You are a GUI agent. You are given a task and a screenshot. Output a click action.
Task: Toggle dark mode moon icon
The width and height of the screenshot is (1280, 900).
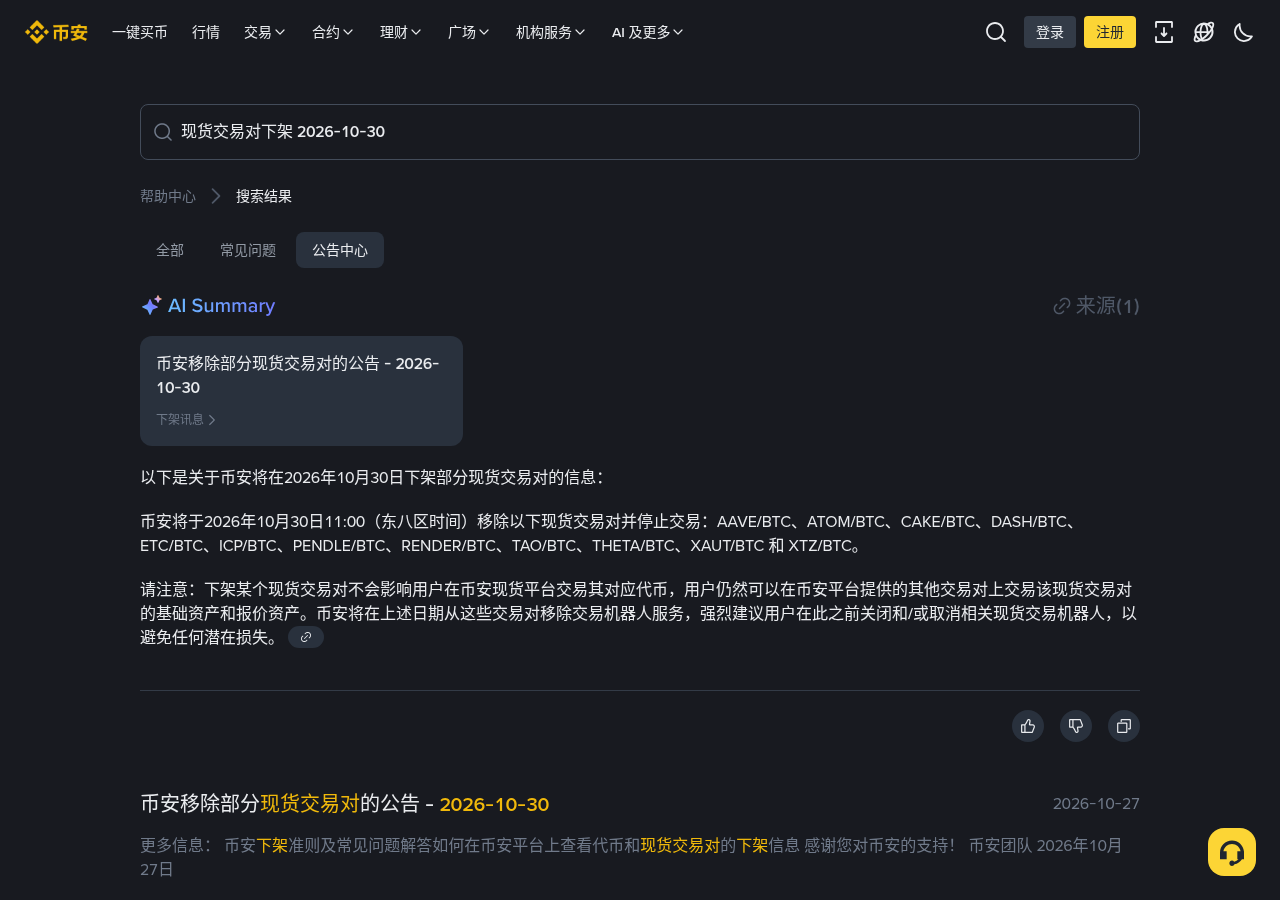coord(1244,32)
